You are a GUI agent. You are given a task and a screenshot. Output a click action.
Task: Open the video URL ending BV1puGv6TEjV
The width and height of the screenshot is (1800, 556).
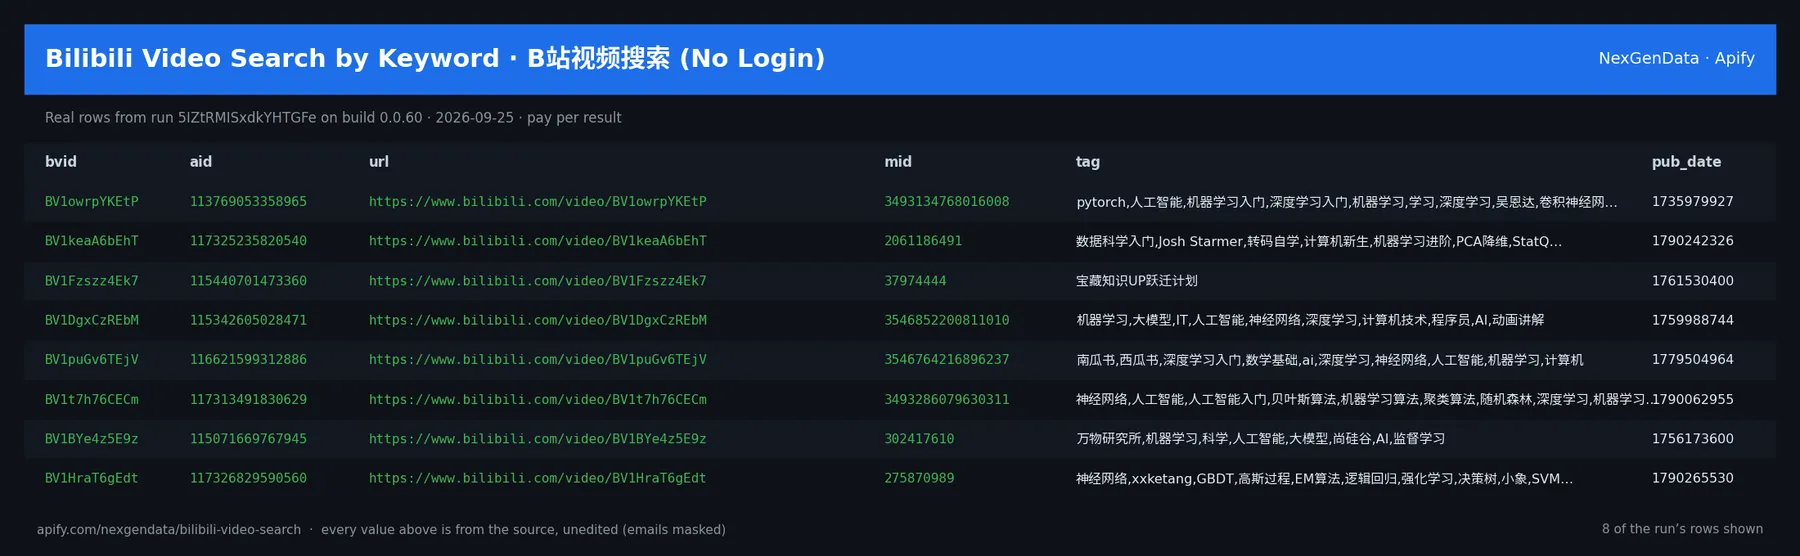tap(538, 359)
